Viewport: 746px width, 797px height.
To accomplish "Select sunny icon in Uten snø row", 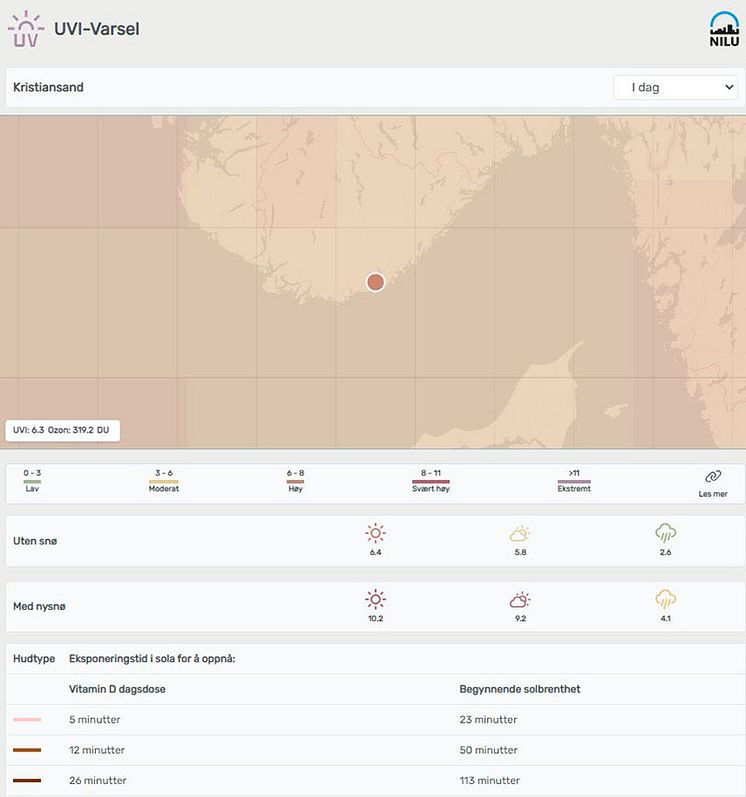I will 376,533.
